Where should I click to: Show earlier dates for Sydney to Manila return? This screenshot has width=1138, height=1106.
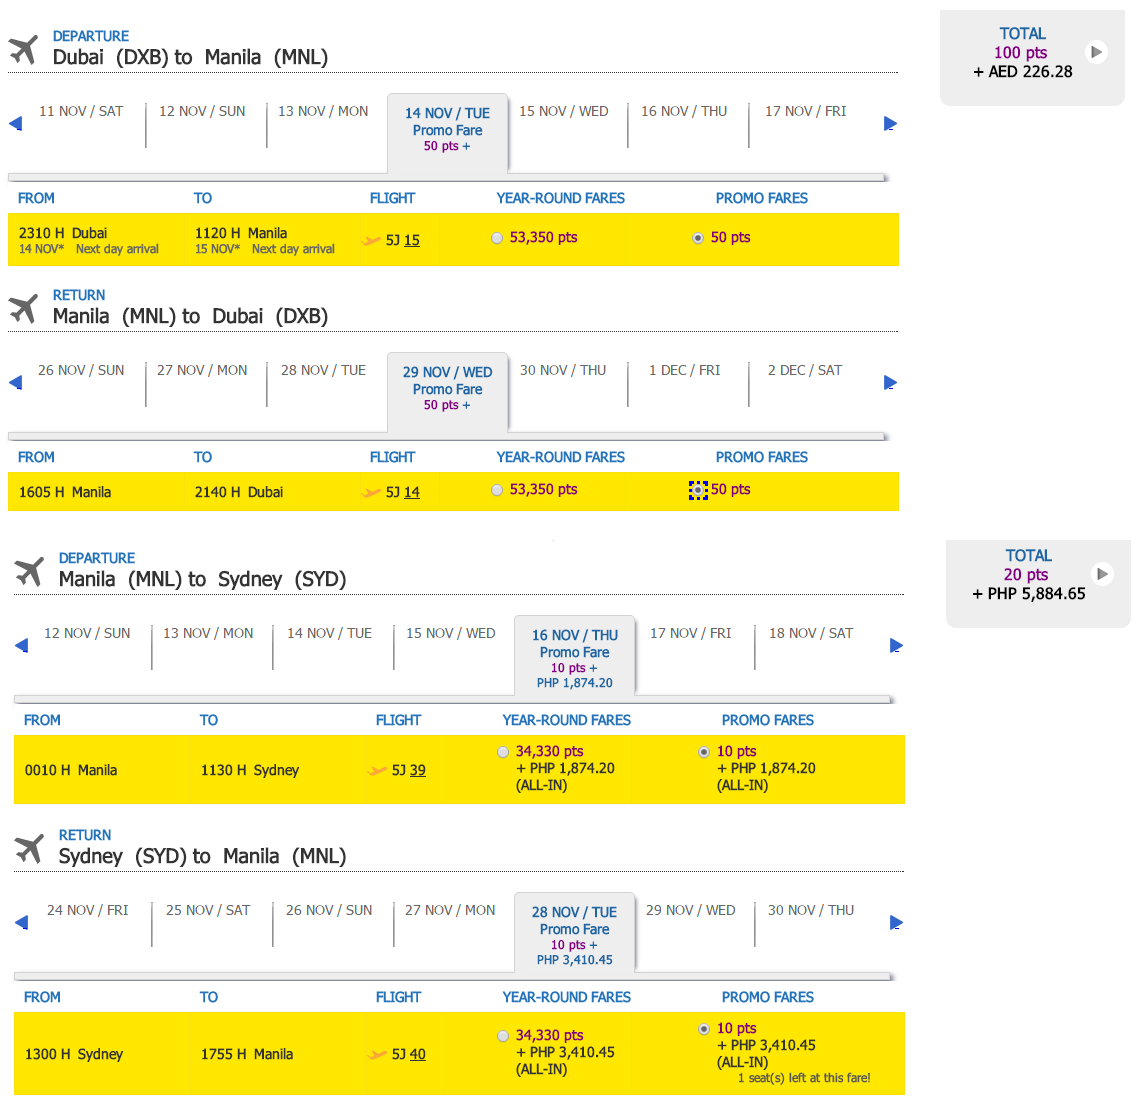tap(21, 922)
